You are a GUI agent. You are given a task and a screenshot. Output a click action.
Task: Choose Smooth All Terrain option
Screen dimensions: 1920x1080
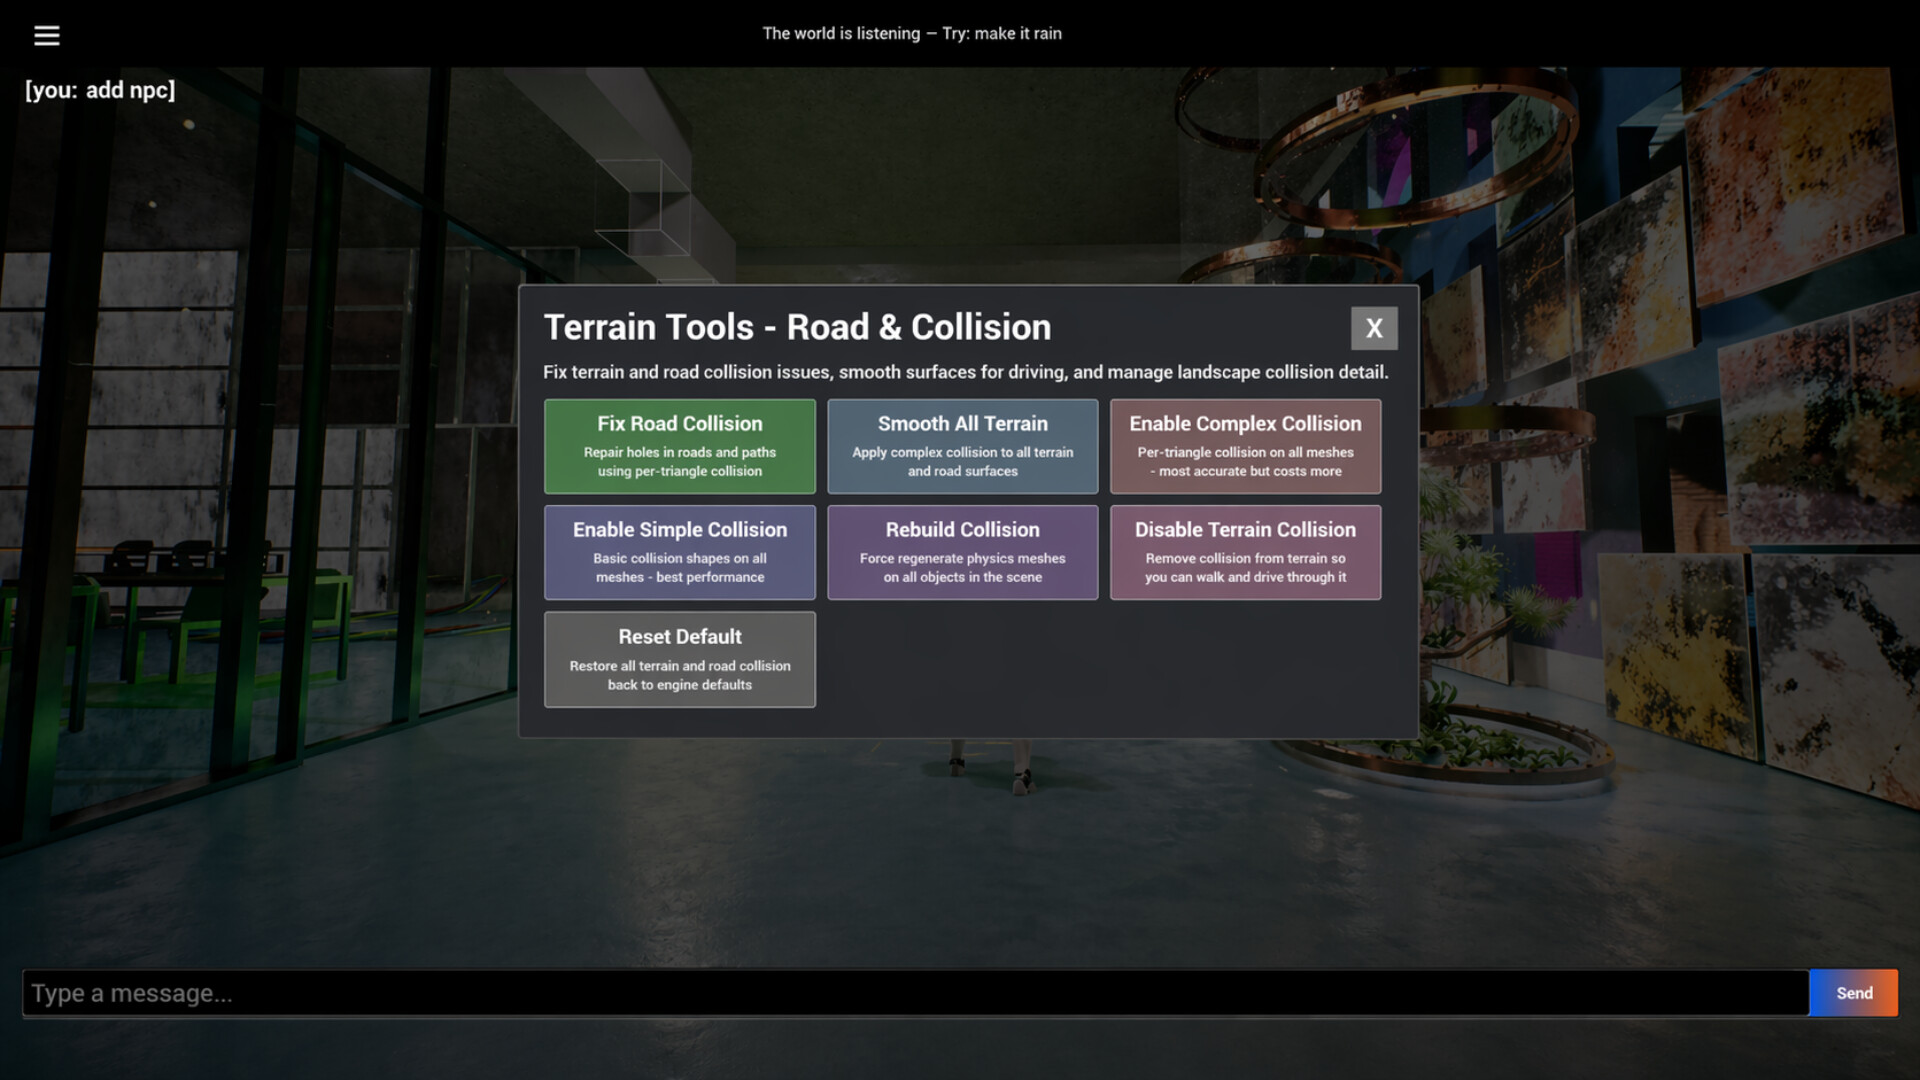pos(962,446)
